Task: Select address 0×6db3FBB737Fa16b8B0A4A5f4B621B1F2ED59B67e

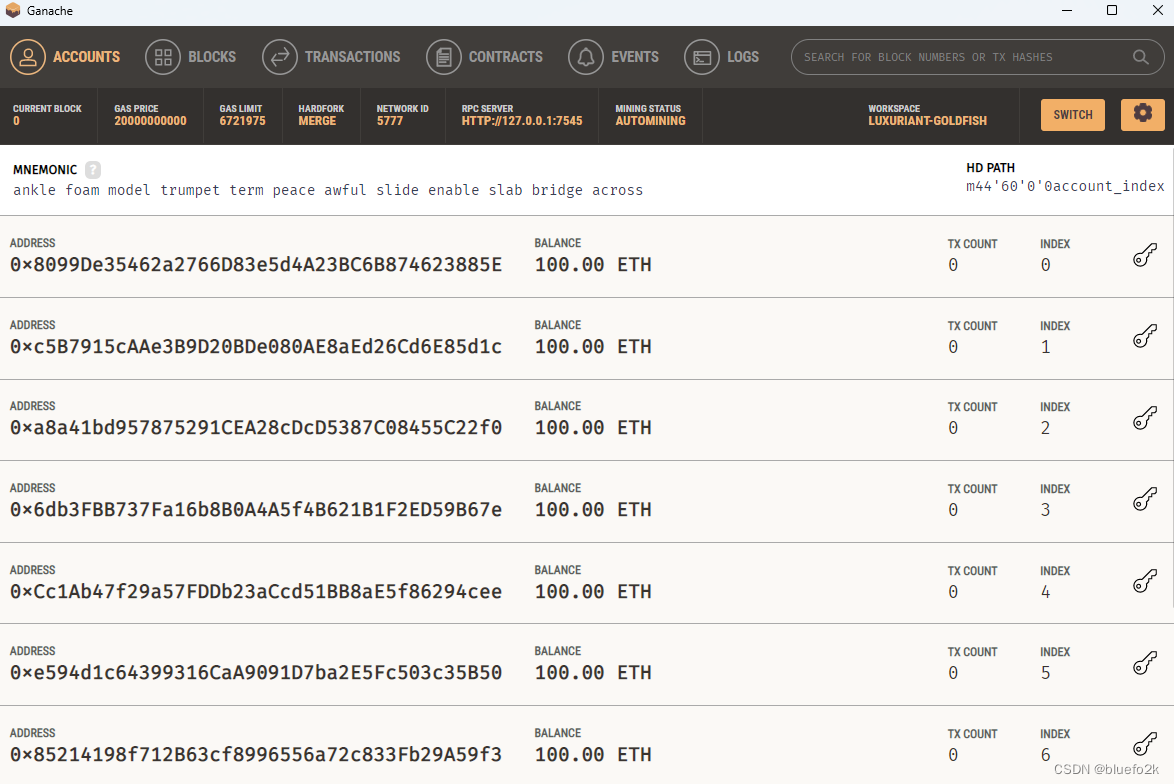Action: point(255,509)
